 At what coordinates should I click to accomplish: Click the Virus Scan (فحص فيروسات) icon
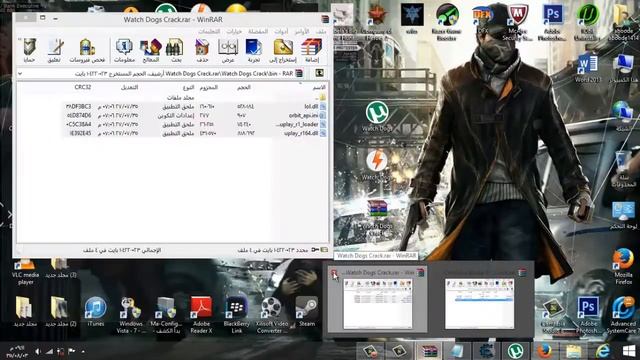click(x=87, y=51)
